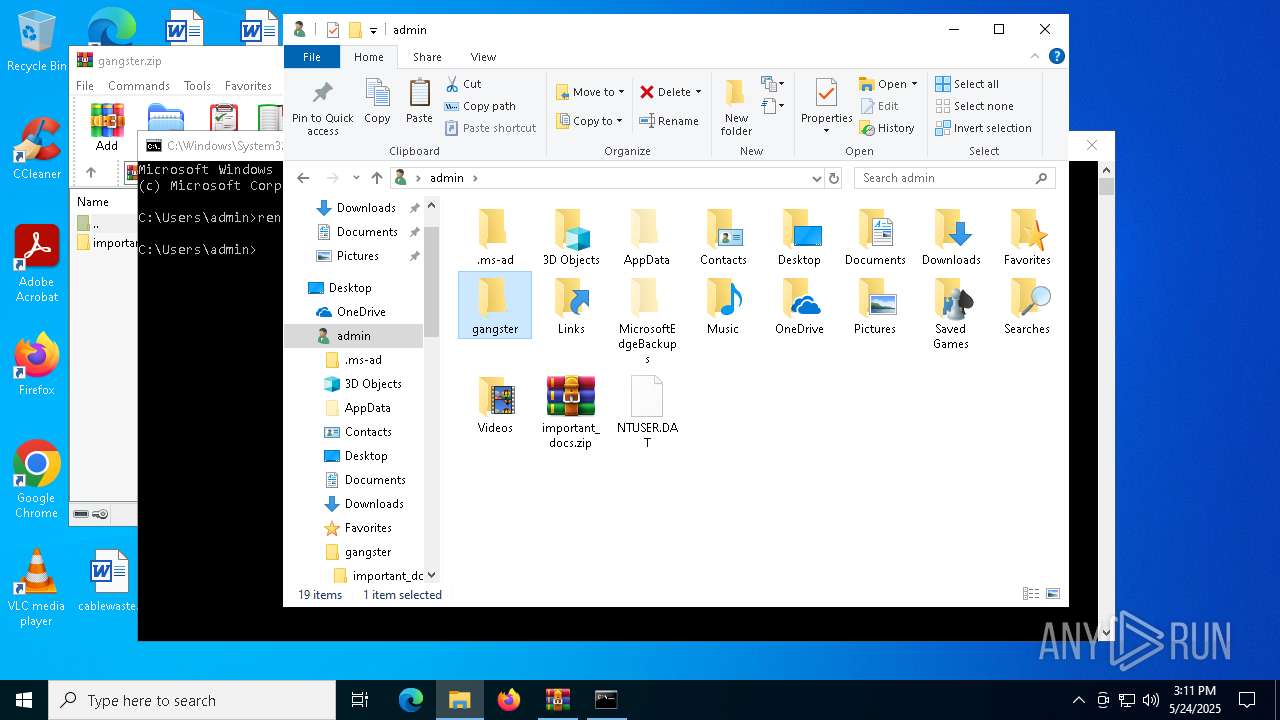Switch to the View tab
This screenshot has width=1280, height=720.
[483, 57]
